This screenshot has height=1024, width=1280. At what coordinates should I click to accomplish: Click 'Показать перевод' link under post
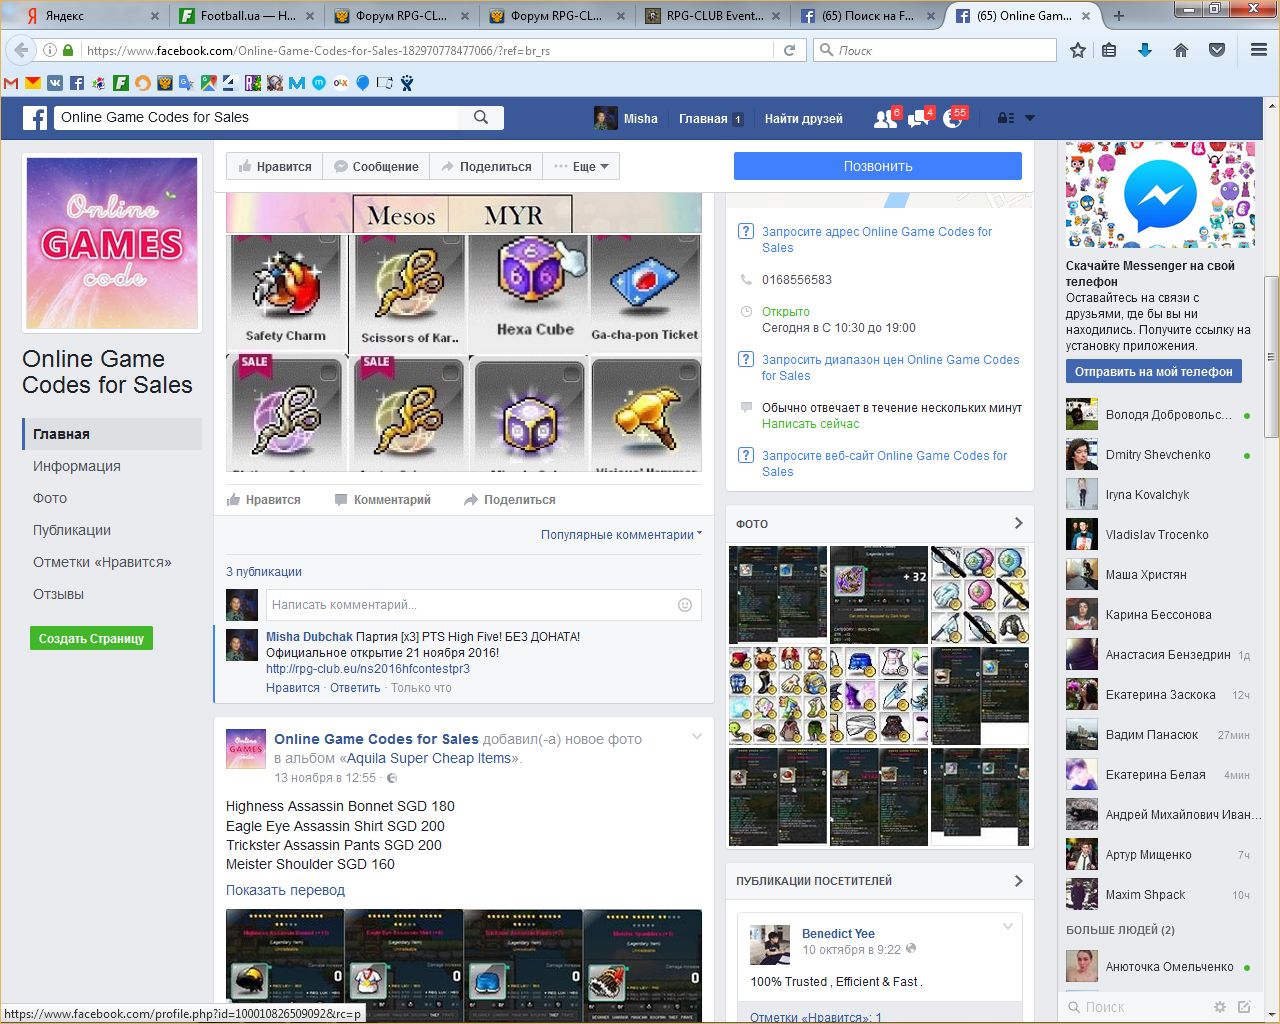point(285,890)
